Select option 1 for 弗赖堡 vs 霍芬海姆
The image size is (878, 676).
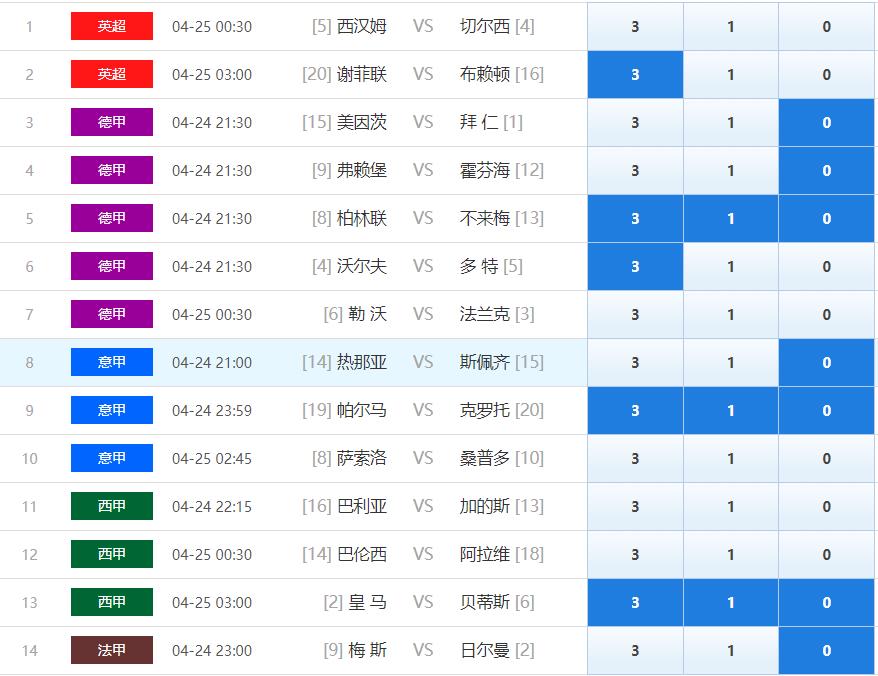[x=731, y=170]
